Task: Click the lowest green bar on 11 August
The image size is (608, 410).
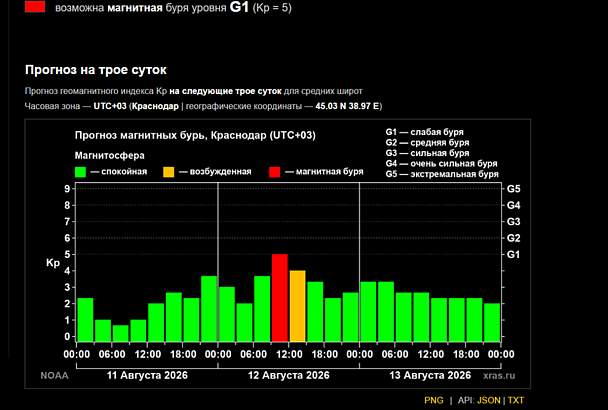Action: click(121, 333)
